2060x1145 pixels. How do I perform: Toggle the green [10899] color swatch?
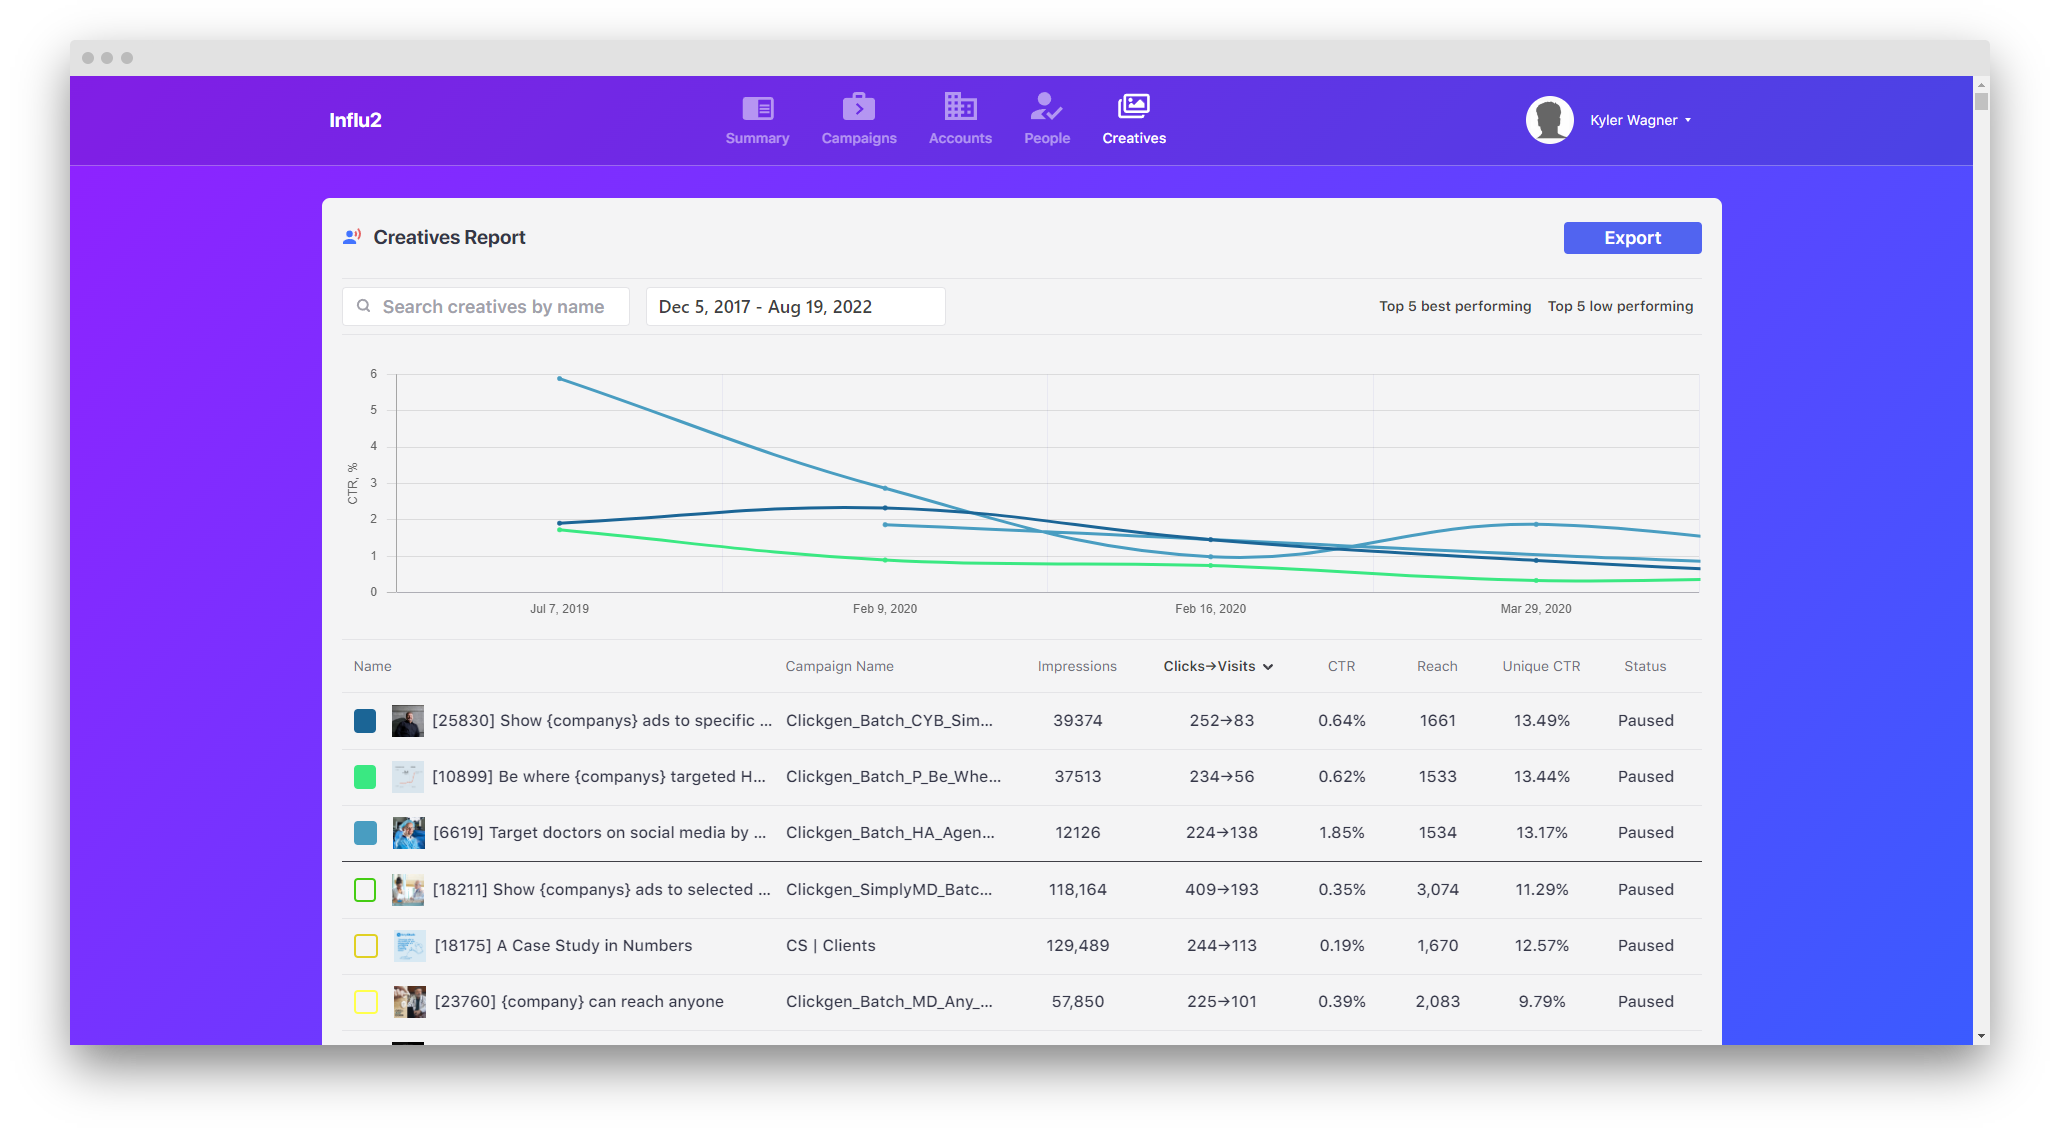click(x=365, y=777)
